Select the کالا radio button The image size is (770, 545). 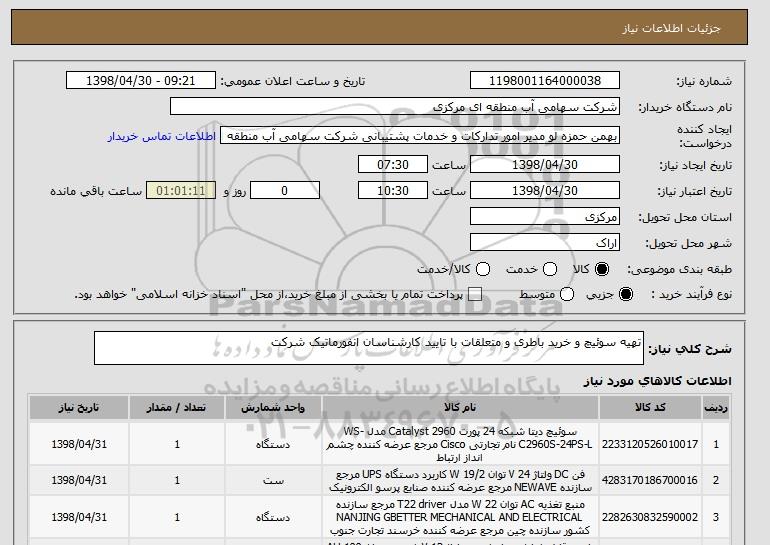(602, 269)
